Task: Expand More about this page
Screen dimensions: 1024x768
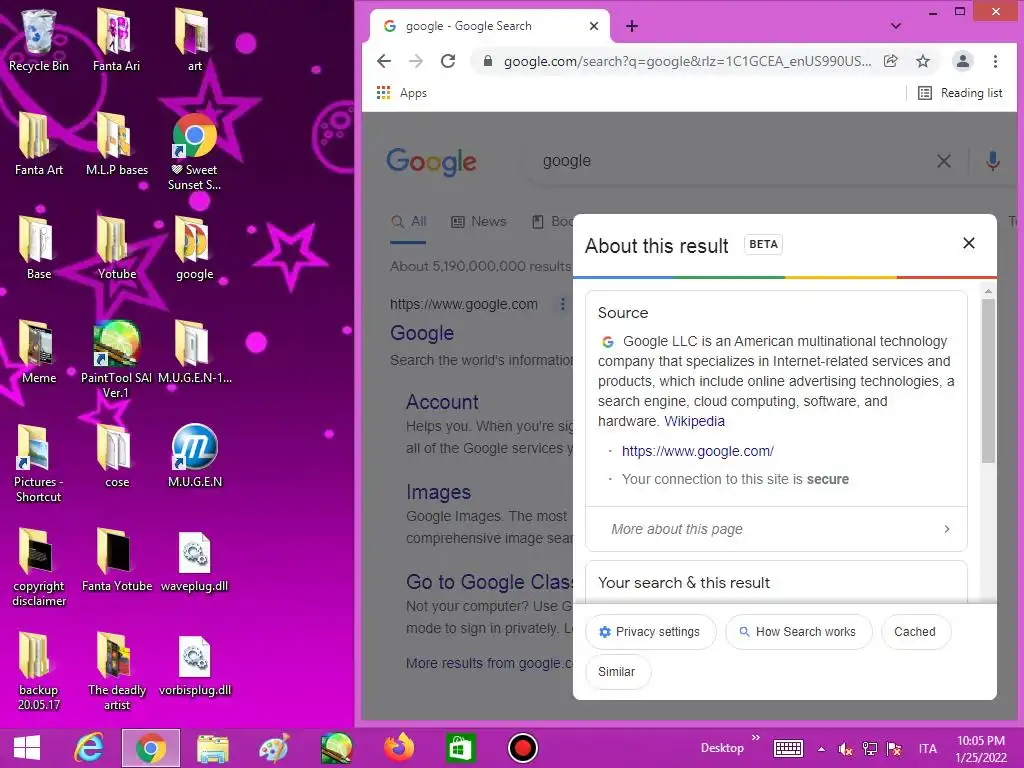Action: [776, 529]
